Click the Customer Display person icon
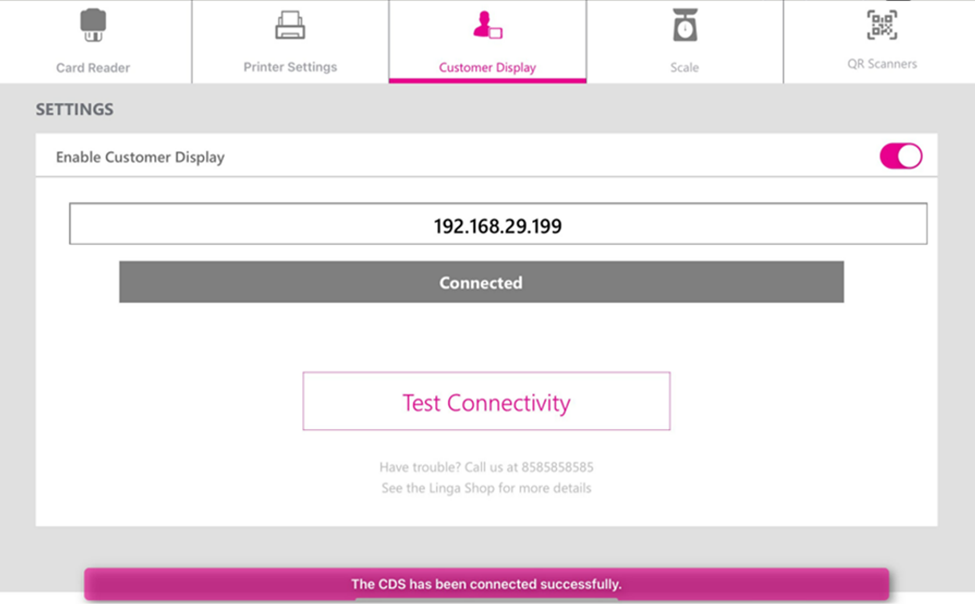This screenshot has width=975, height=604. [x=487, y=25]
